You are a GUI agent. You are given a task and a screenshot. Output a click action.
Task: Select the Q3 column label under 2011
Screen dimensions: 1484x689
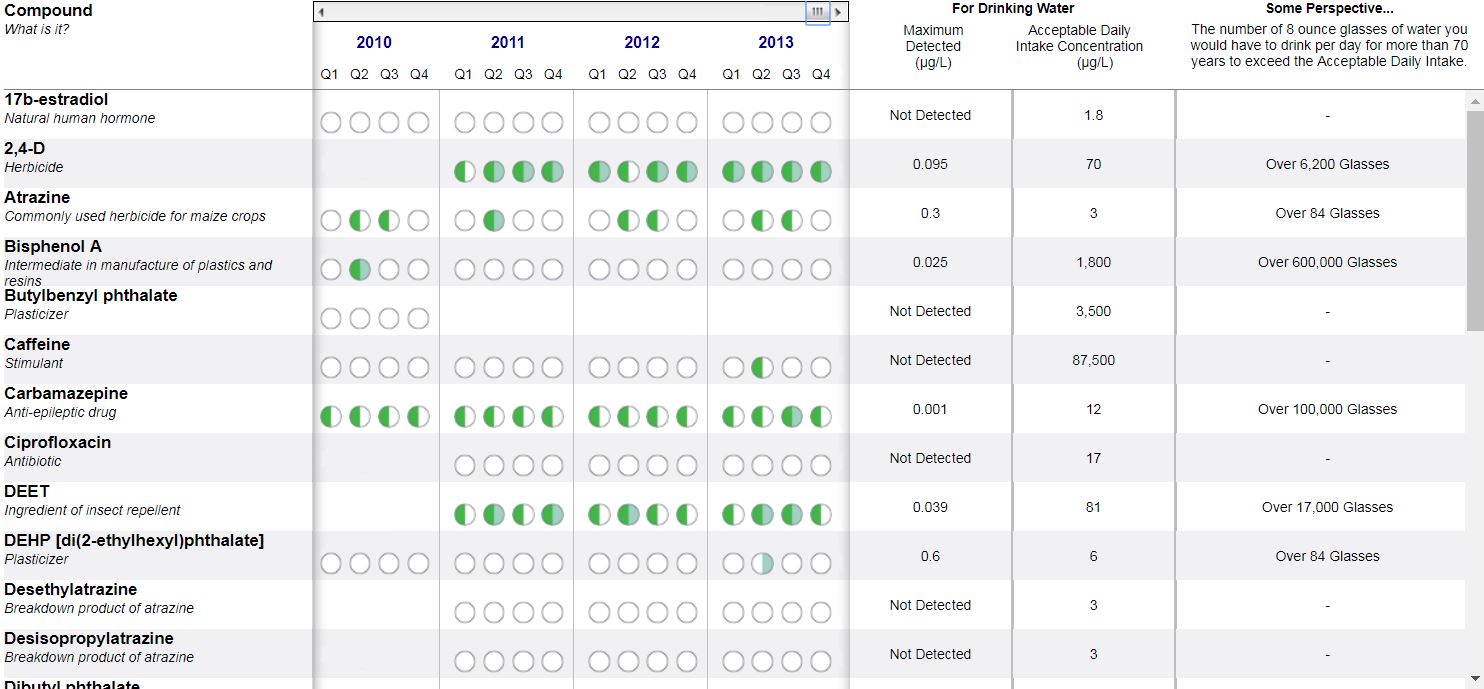(x=523, y=73)
